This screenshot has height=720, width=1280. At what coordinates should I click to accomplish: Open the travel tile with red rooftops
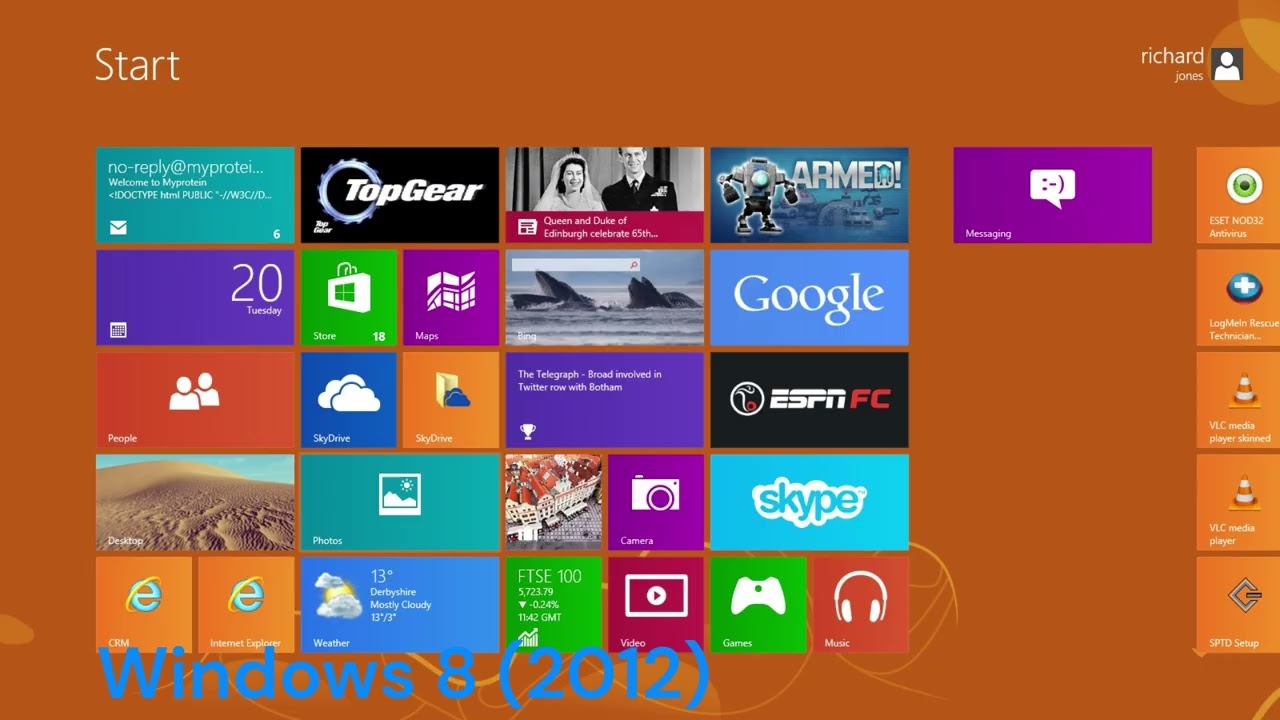coord(554,503)
